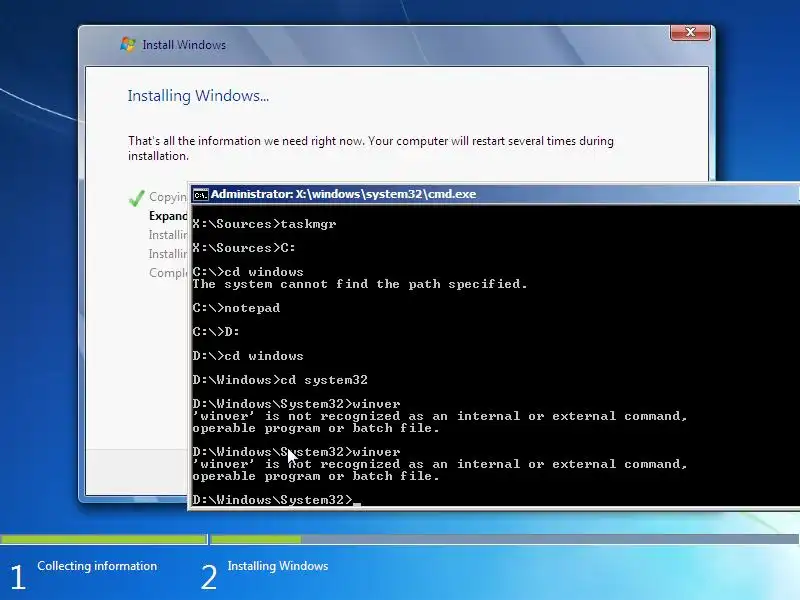
Task: Click 'The system cannot find the path specified.' line
Action: click(360, 284)
